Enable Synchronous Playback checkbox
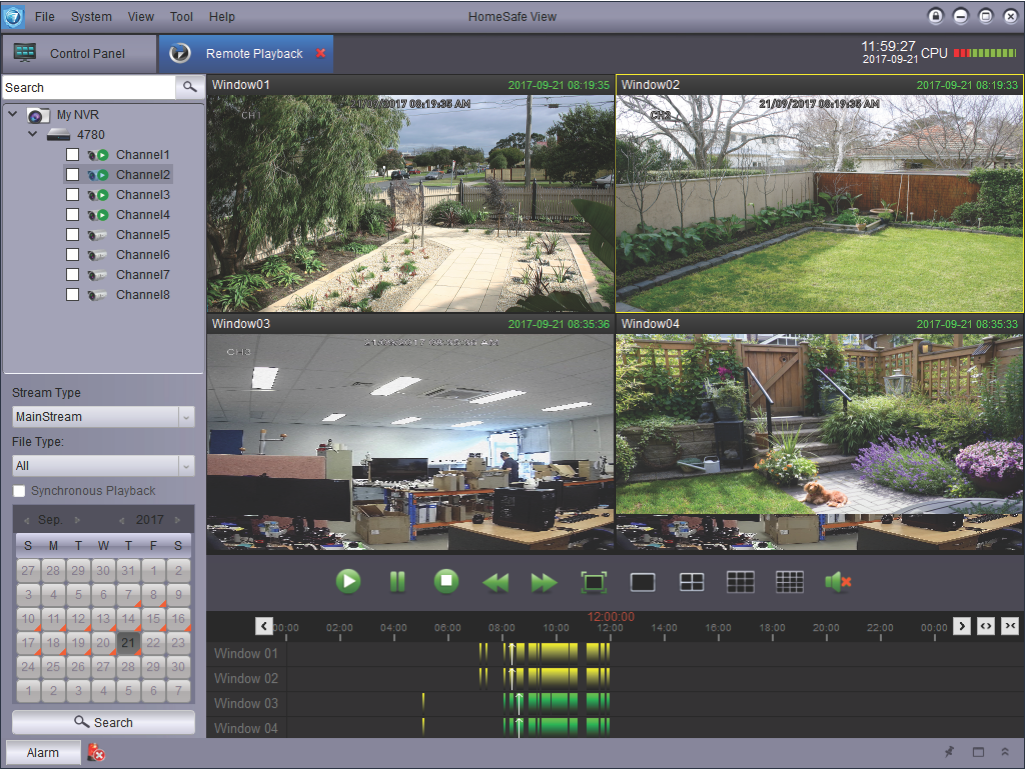Viewport: 1026px width, 770px height. click(x=19, y=491)
